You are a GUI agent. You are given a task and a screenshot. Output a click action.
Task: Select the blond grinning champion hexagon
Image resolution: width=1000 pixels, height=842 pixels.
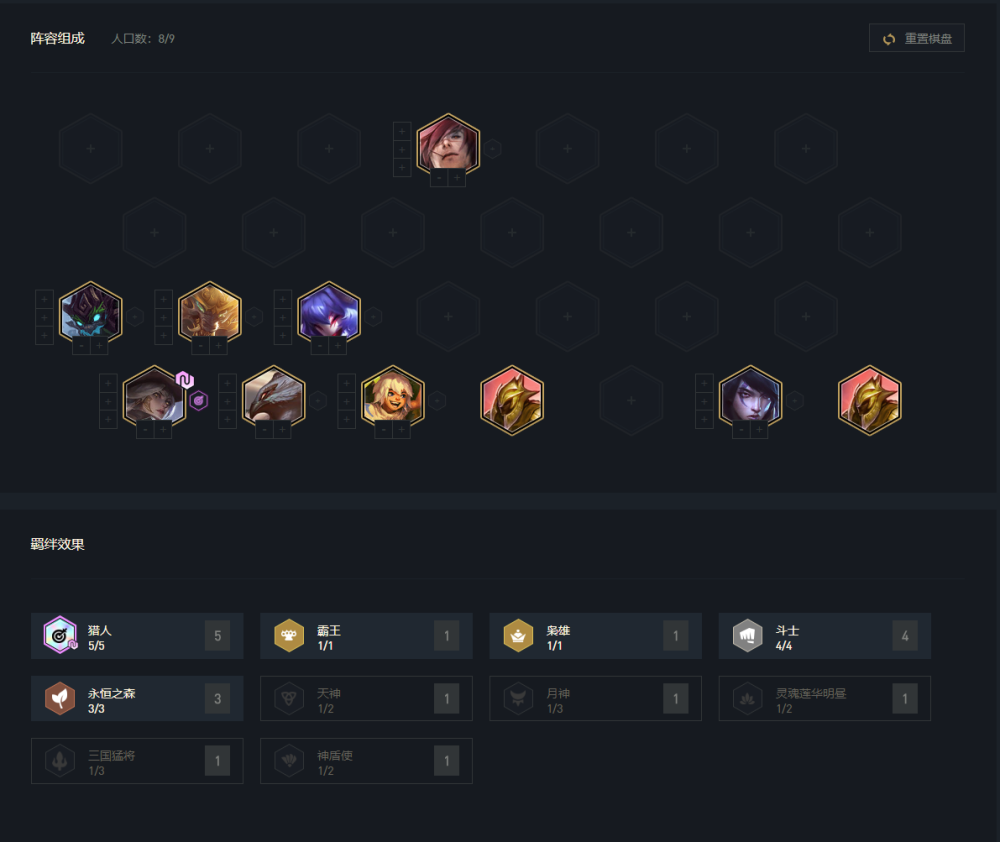[x=392, y=397]
